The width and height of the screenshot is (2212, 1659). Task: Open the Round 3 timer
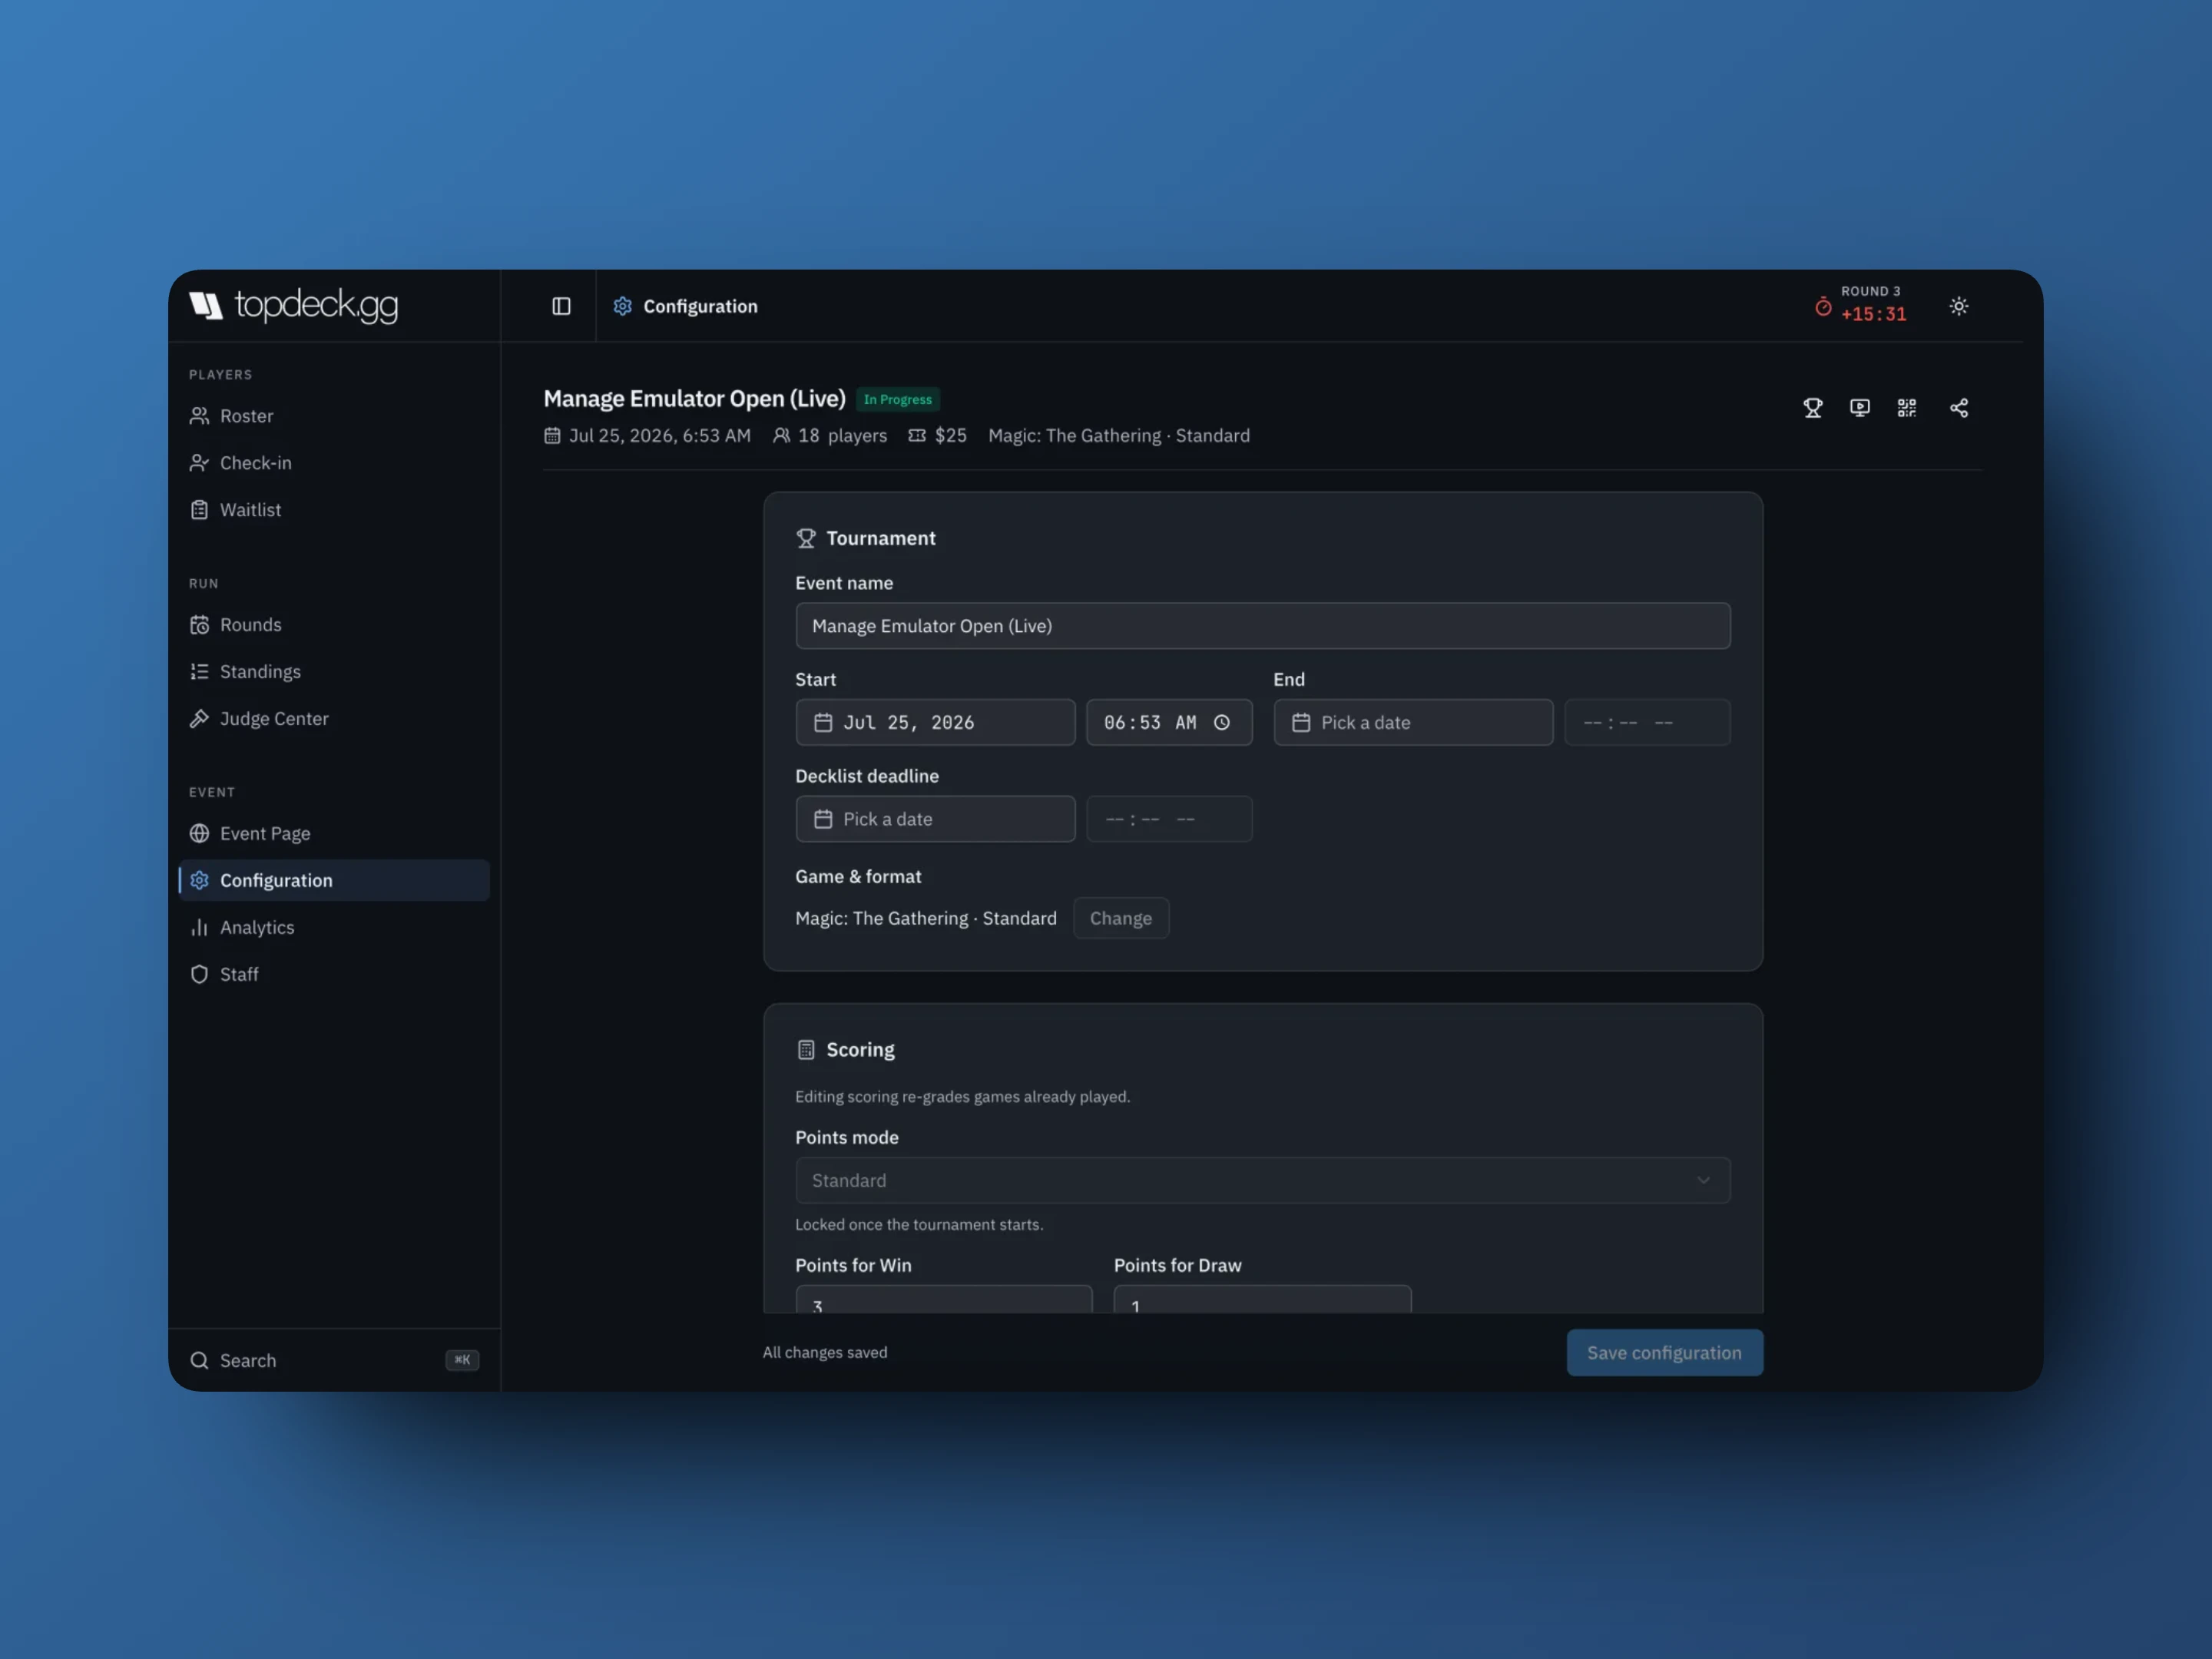point(1860,304)
